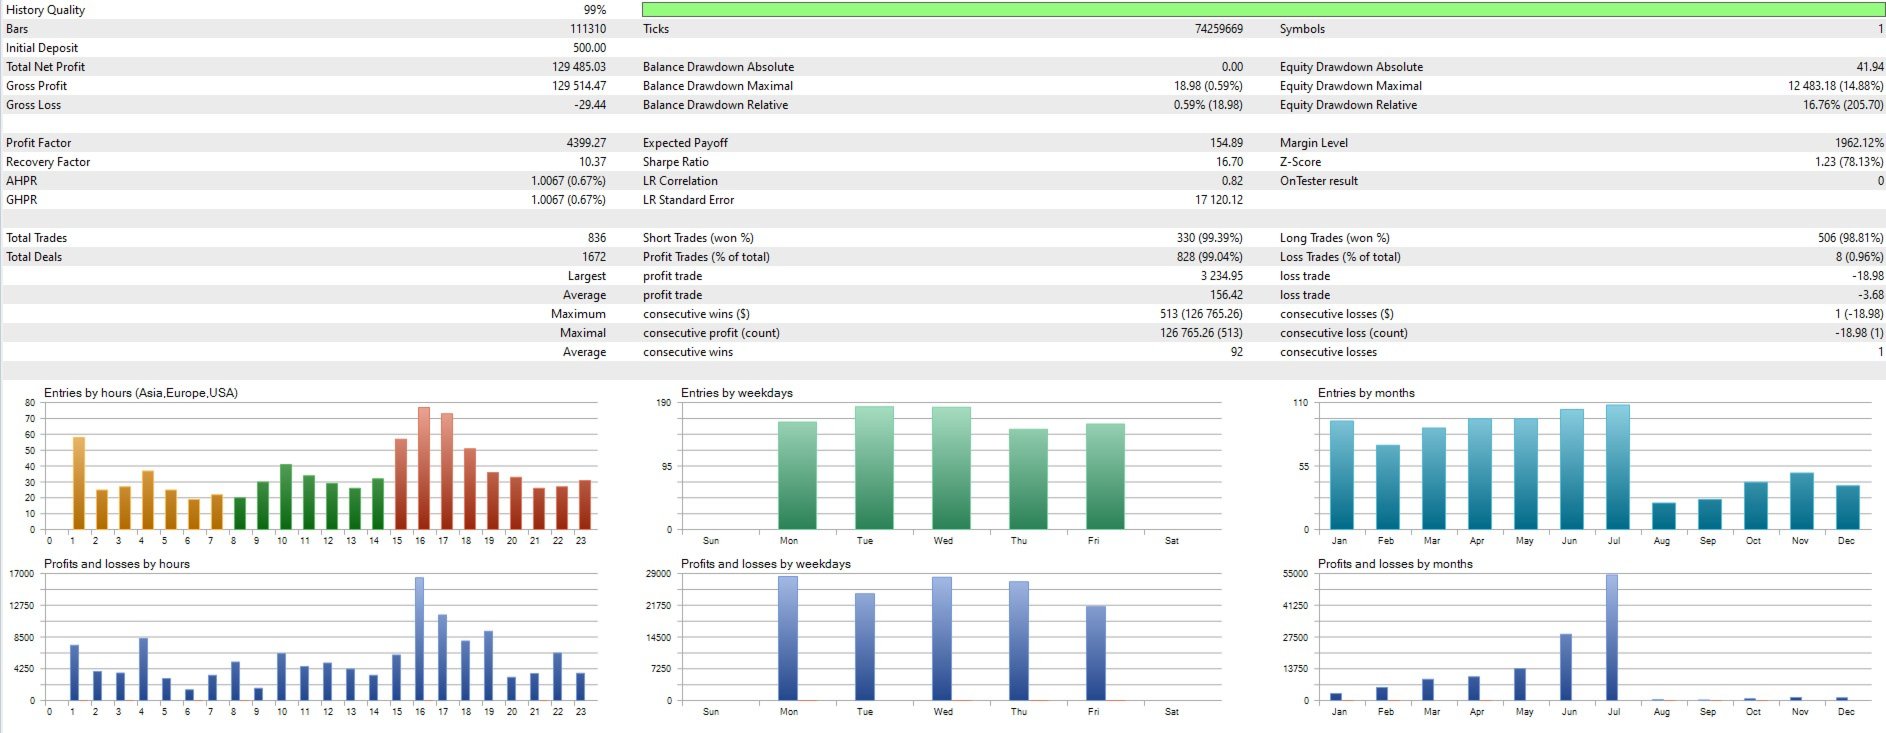
Task: Click the "Expected Payoff" label
Action: pyautogui.click(x=685, y=143)
